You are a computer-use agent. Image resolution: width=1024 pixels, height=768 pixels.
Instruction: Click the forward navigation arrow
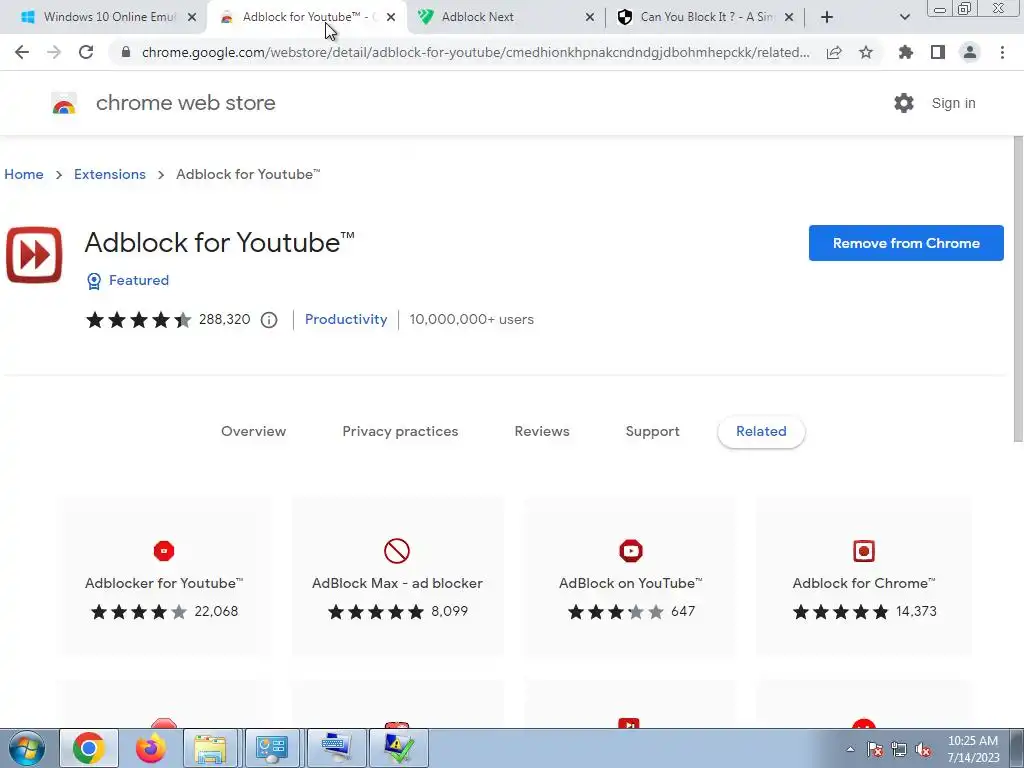click(54, 52)
